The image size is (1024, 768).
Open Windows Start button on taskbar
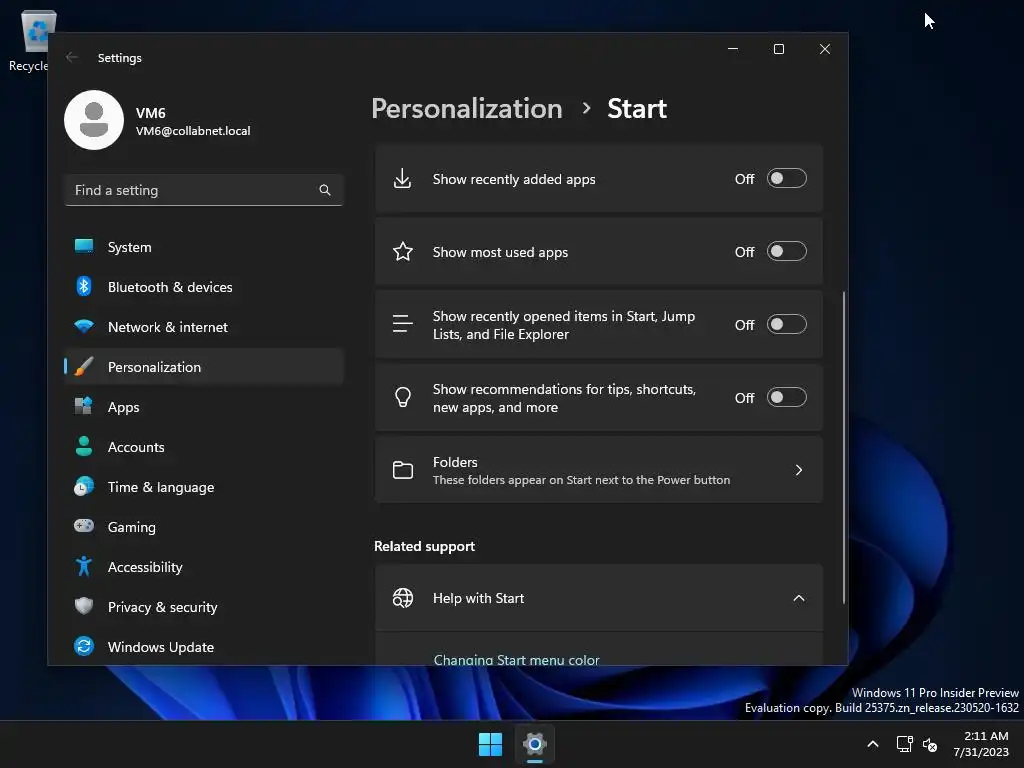[x=490, y=744]
